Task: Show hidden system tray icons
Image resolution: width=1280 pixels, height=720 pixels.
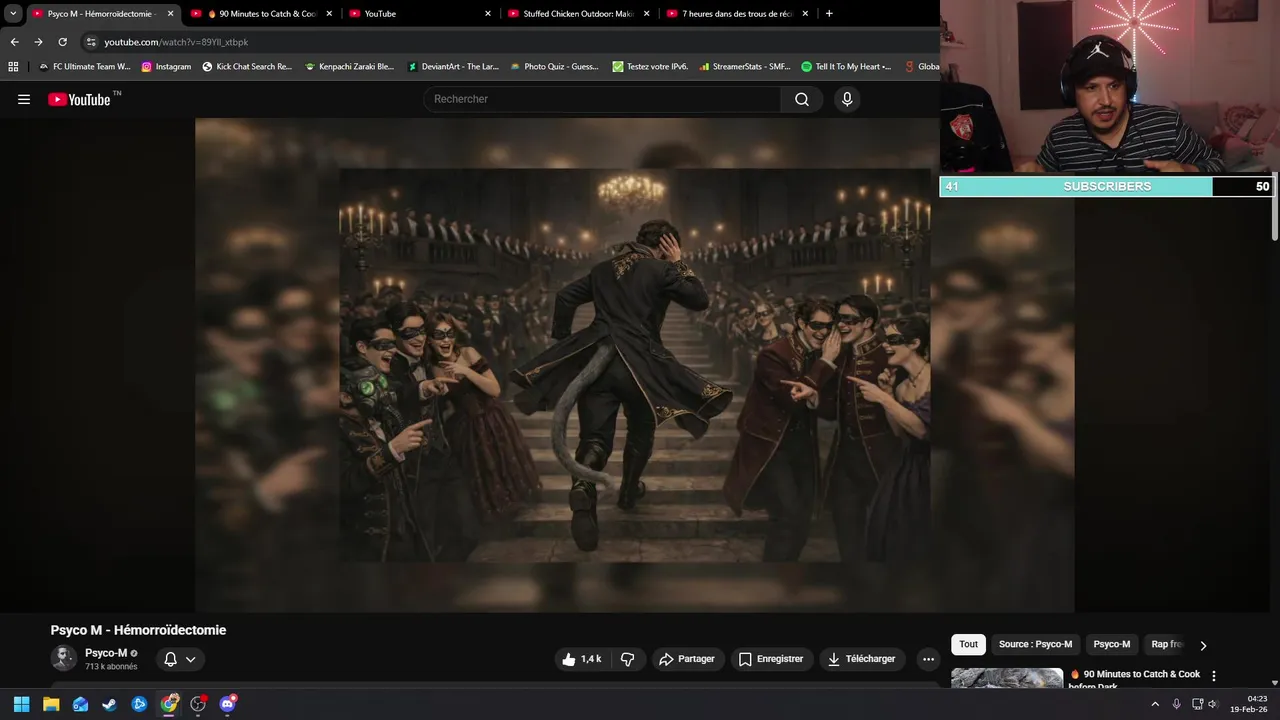Action: (1155, 704)
